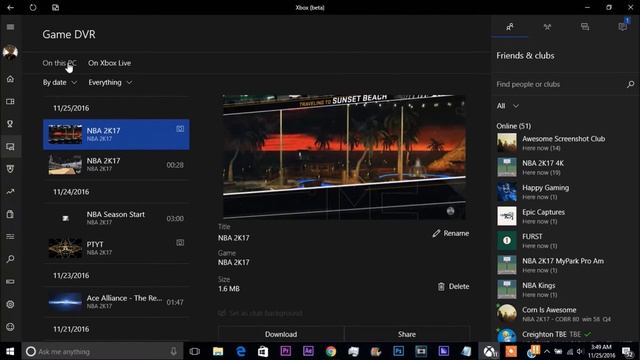Open Store bag sidebar icon
This screenshot has width=640, height=360.
10,214
